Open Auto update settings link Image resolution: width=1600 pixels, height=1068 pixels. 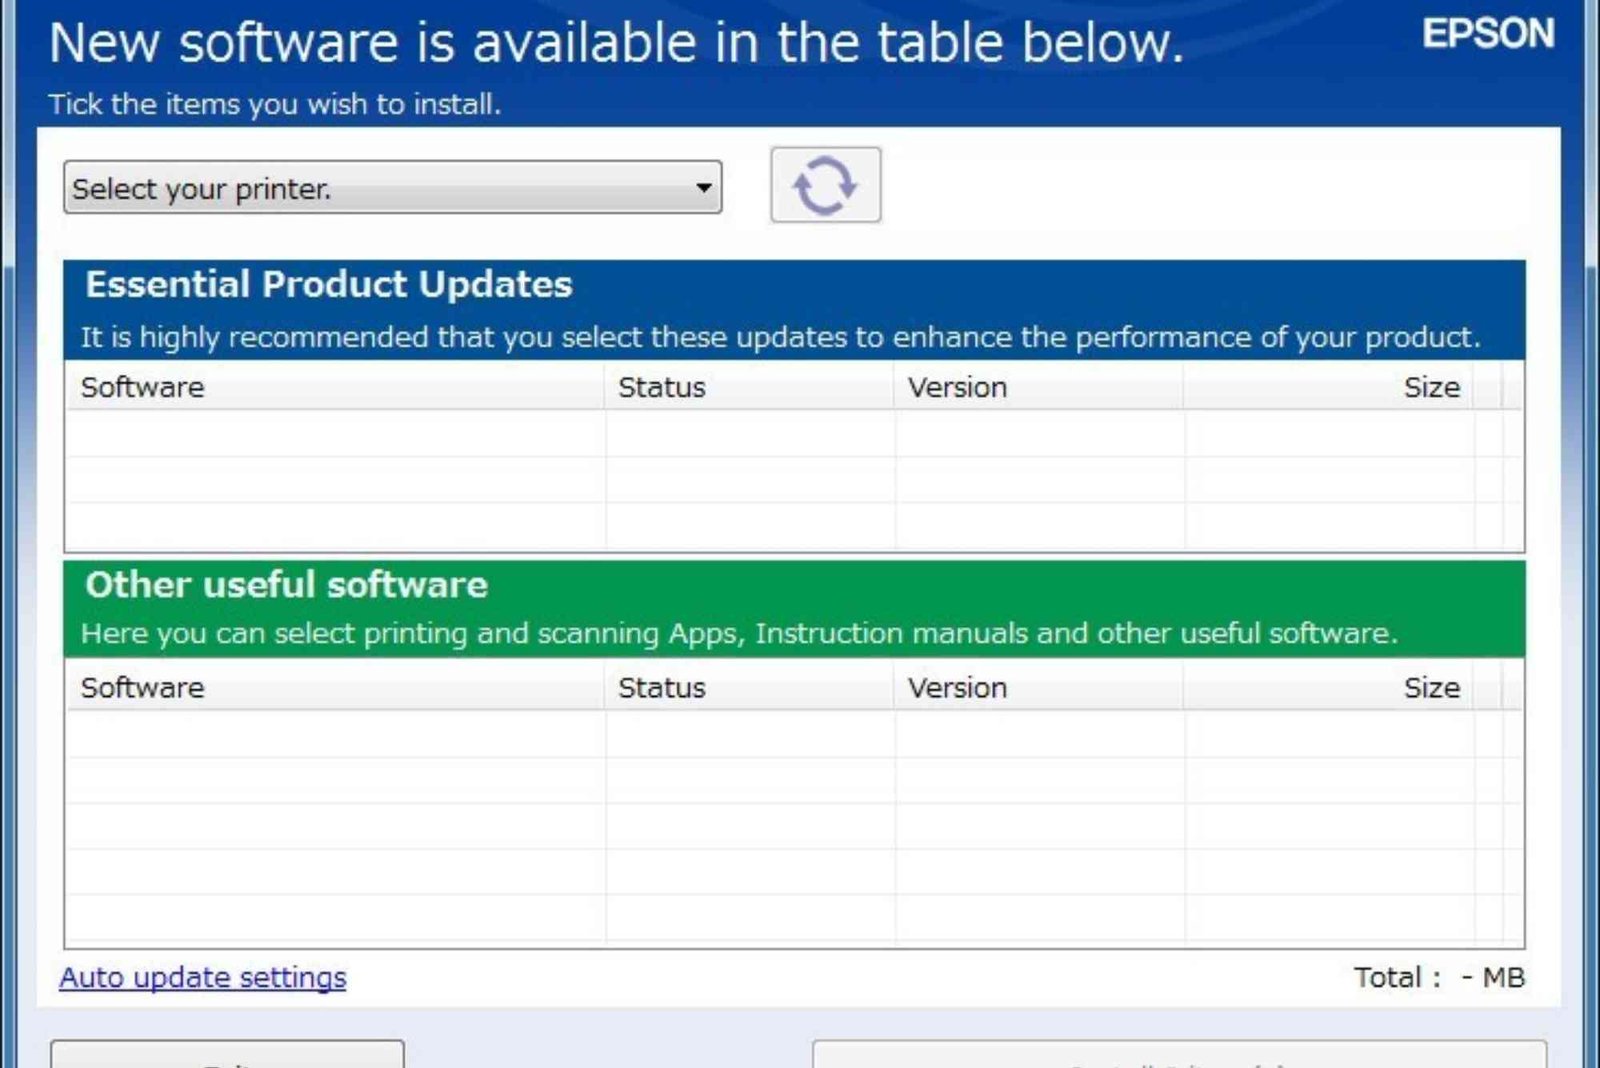click(203, 977)
